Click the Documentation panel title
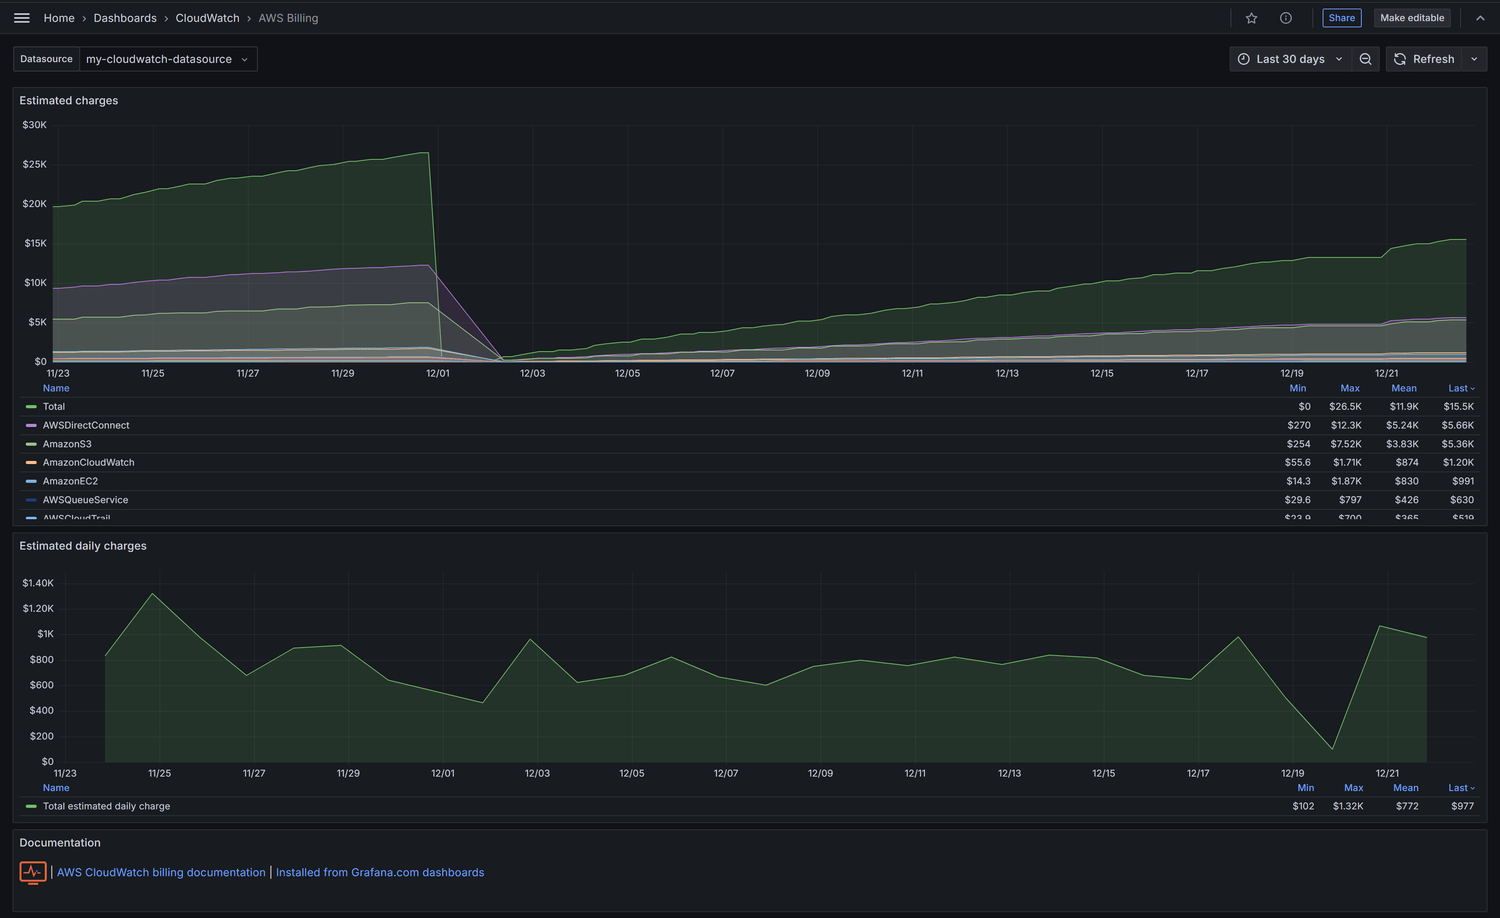The height and width of the screenshot is (918, 1500). (60, 843)
